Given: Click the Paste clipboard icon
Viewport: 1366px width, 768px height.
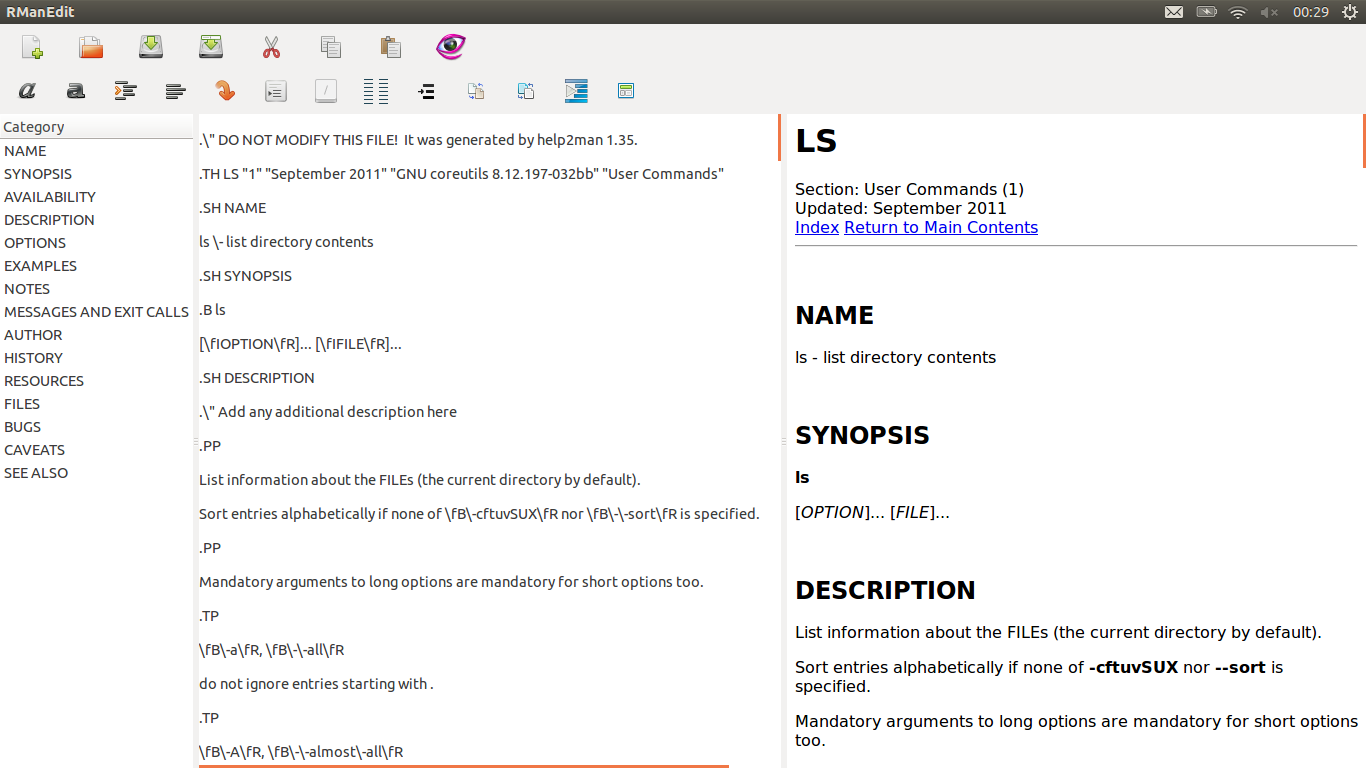Looking at the screenshot, I should tap(391, 47).
